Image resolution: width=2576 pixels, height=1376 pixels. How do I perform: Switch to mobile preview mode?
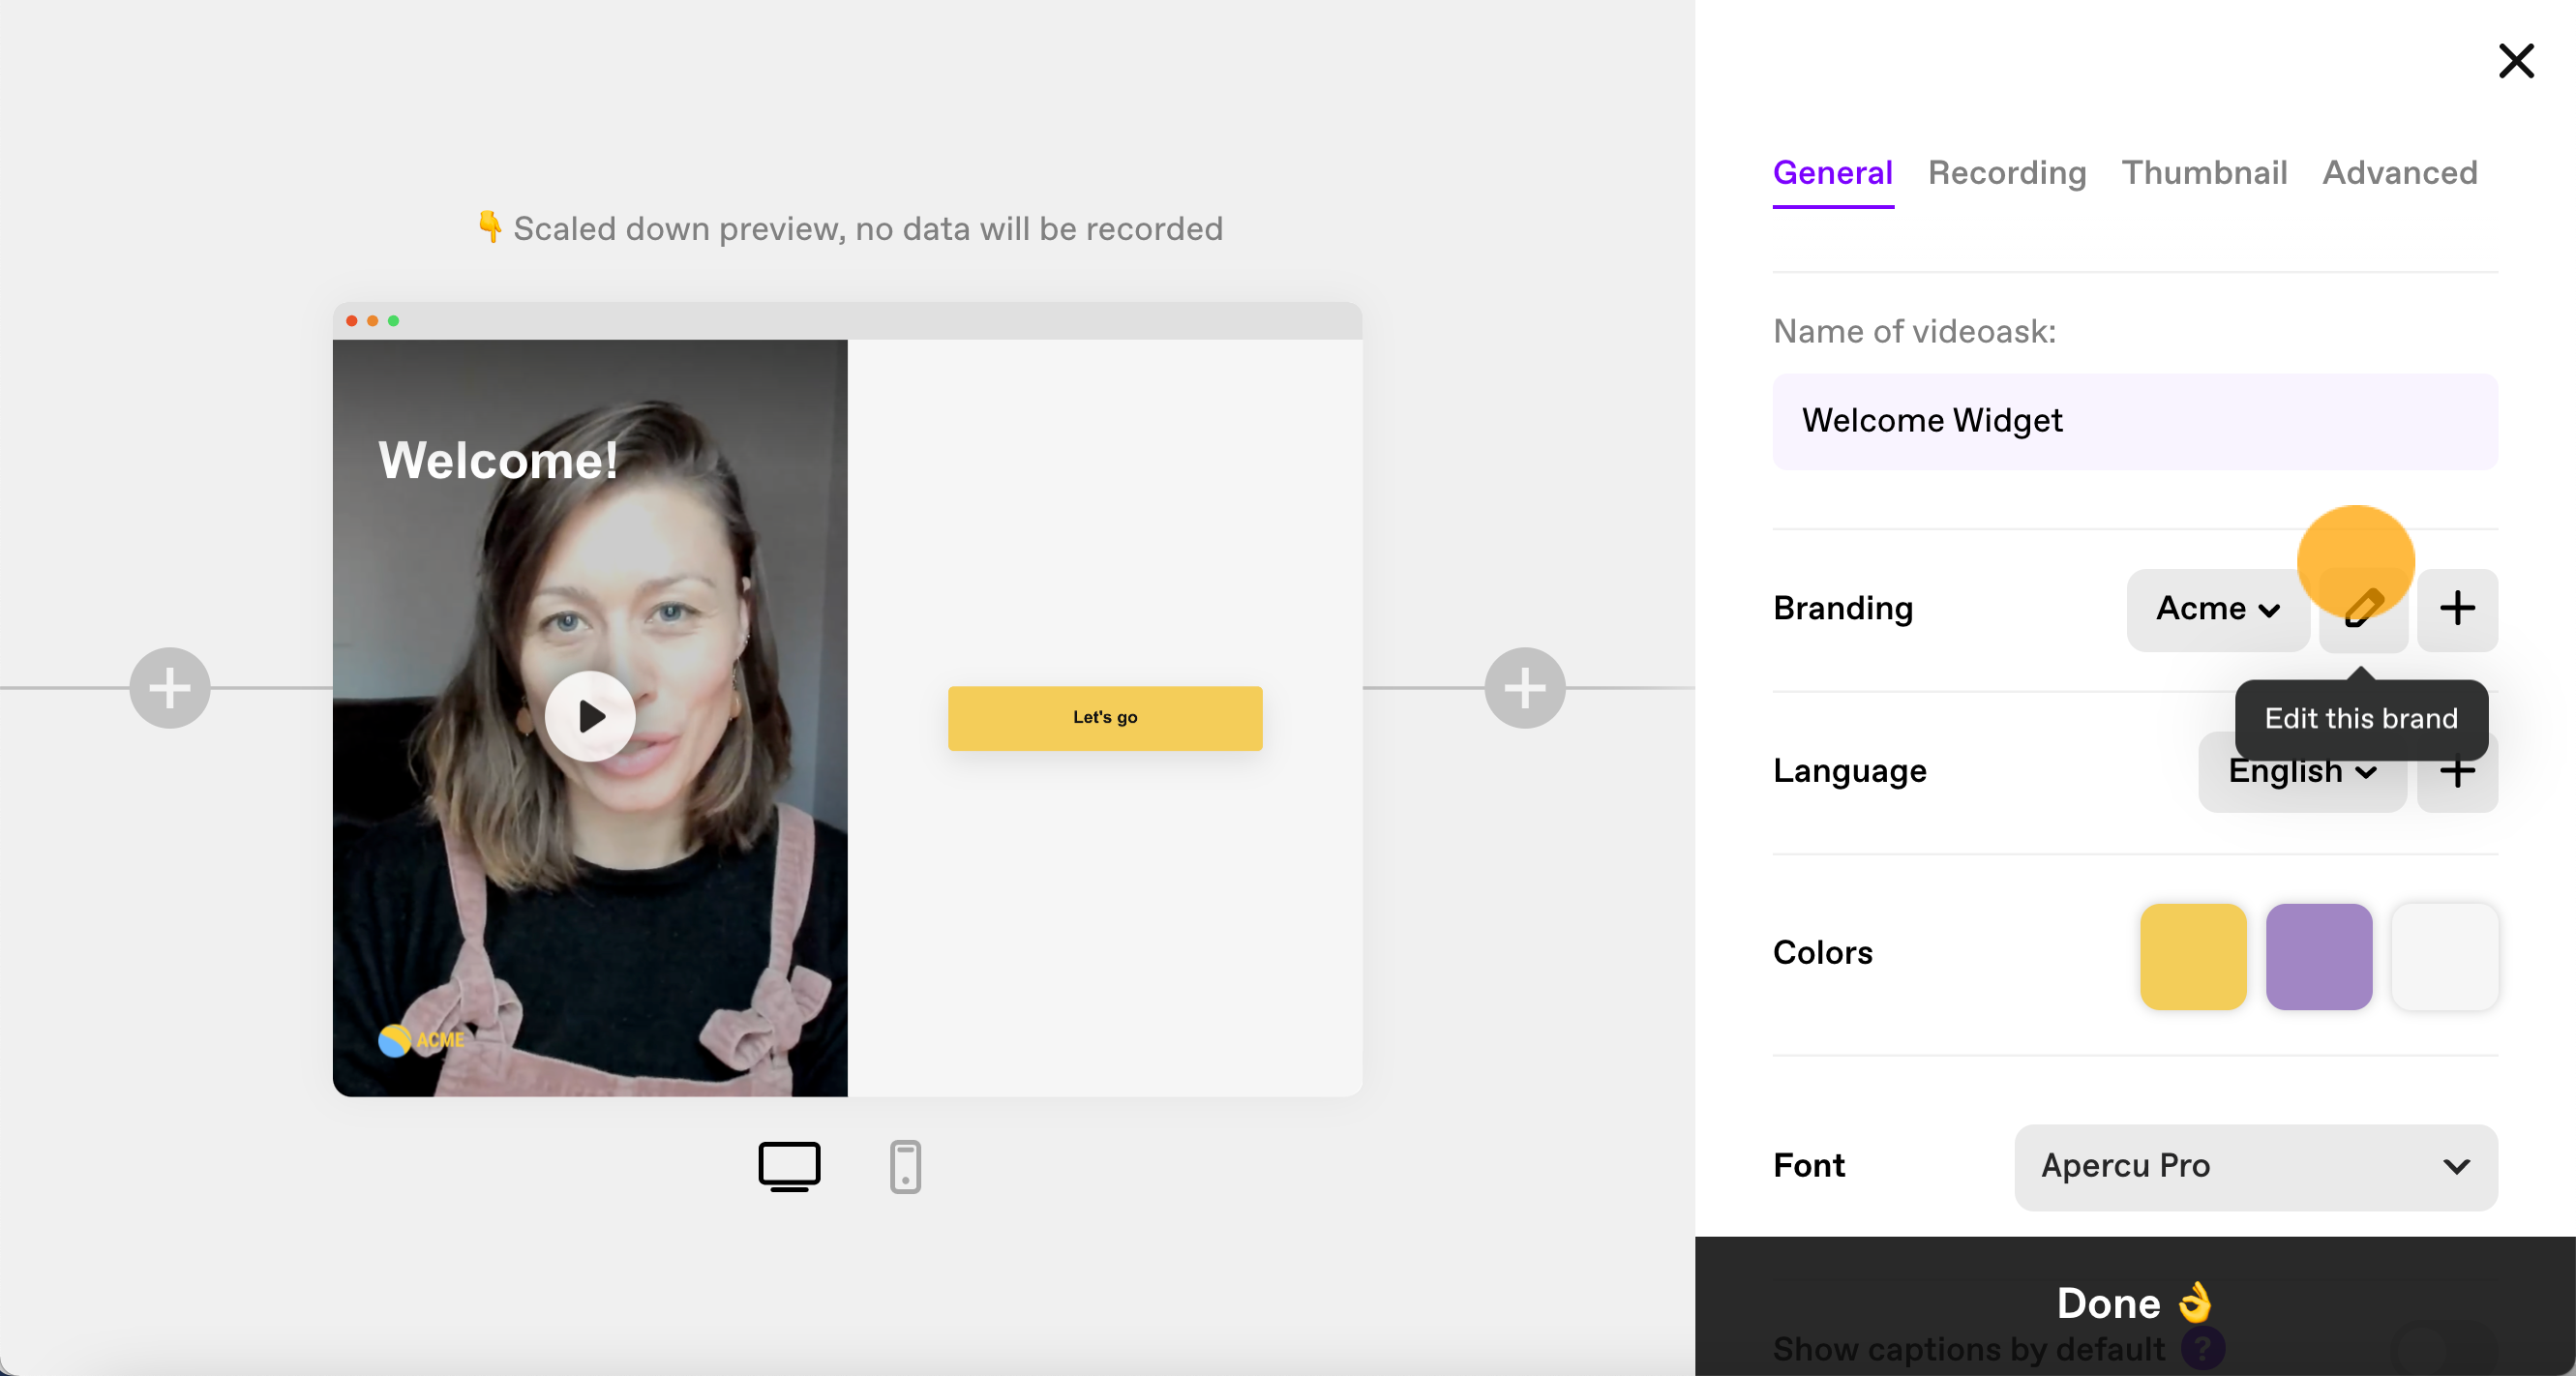coord(904,1166)
